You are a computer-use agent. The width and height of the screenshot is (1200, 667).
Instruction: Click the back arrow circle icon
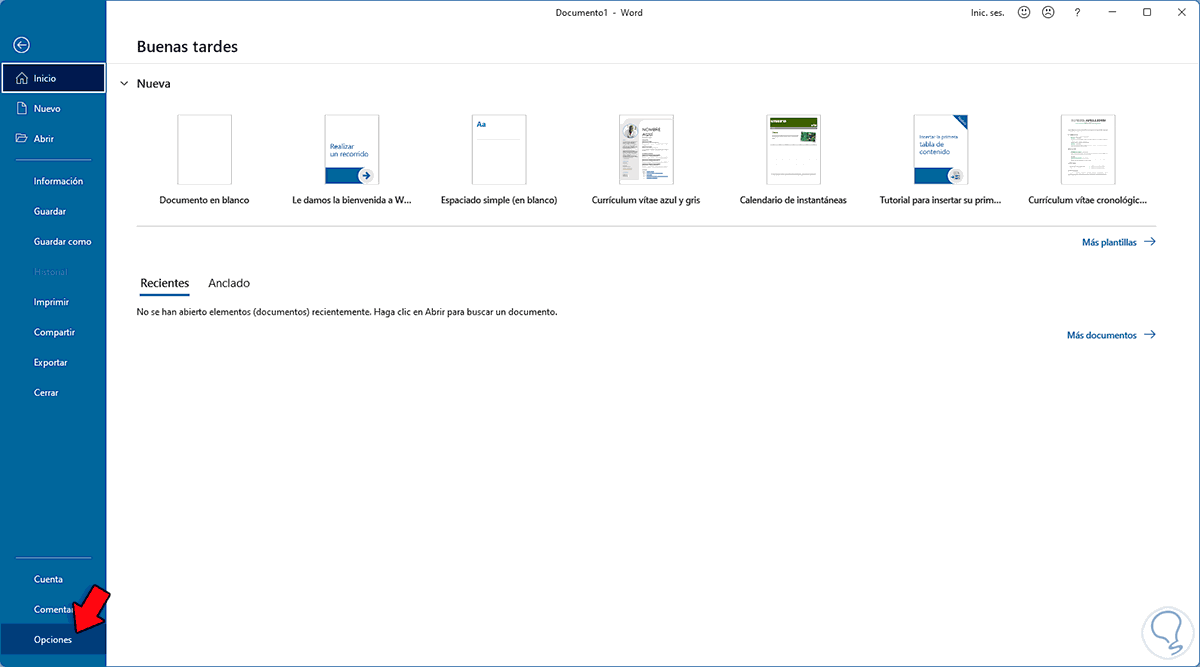coord(22,45)
